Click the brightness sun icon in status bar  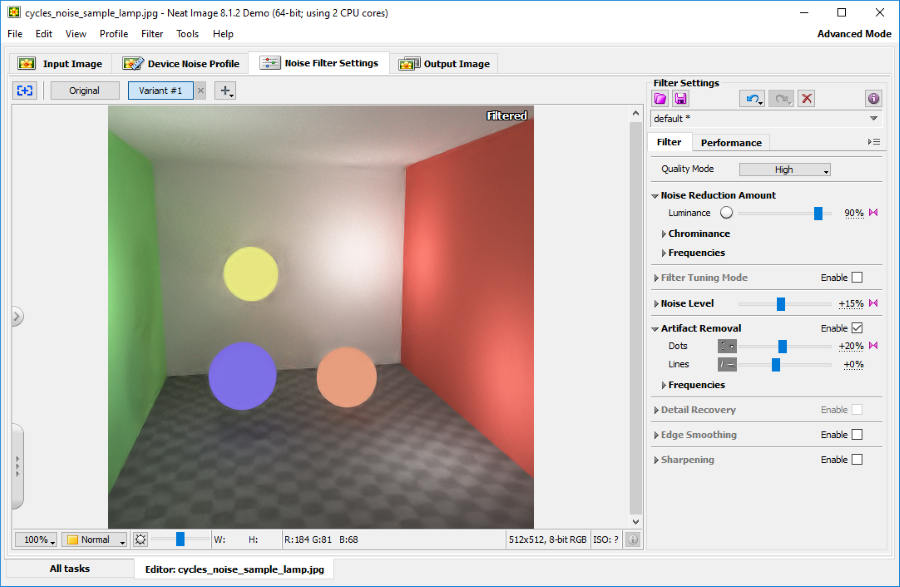tap(140, 539)
